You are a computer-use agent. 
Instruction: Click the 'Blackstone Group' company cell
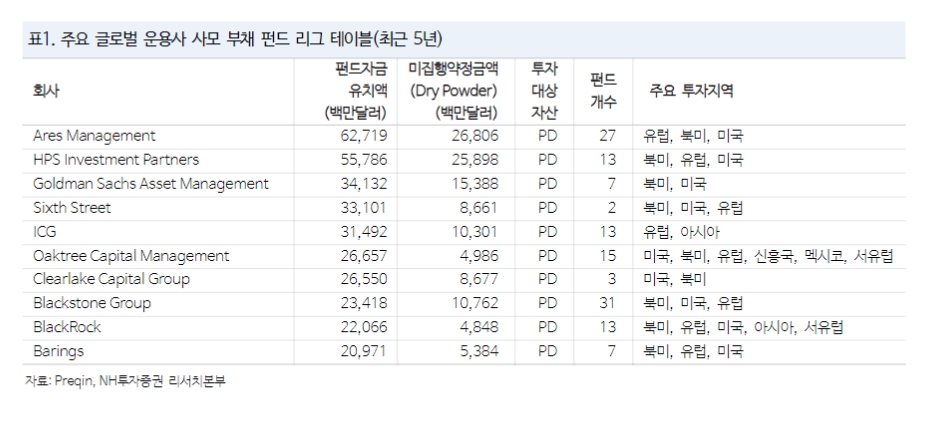tap(92, 303)
